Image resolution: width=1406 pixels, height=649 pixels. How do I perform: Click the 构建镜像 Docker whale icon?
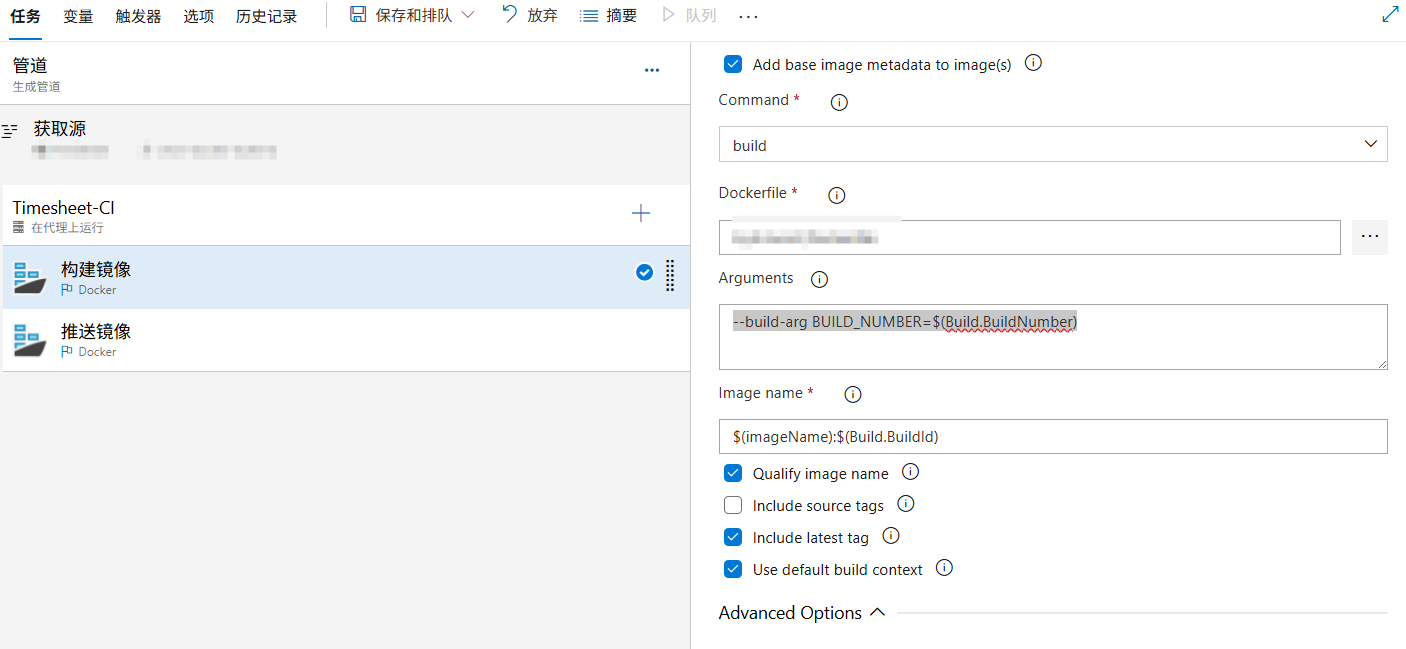click(30, 278)
